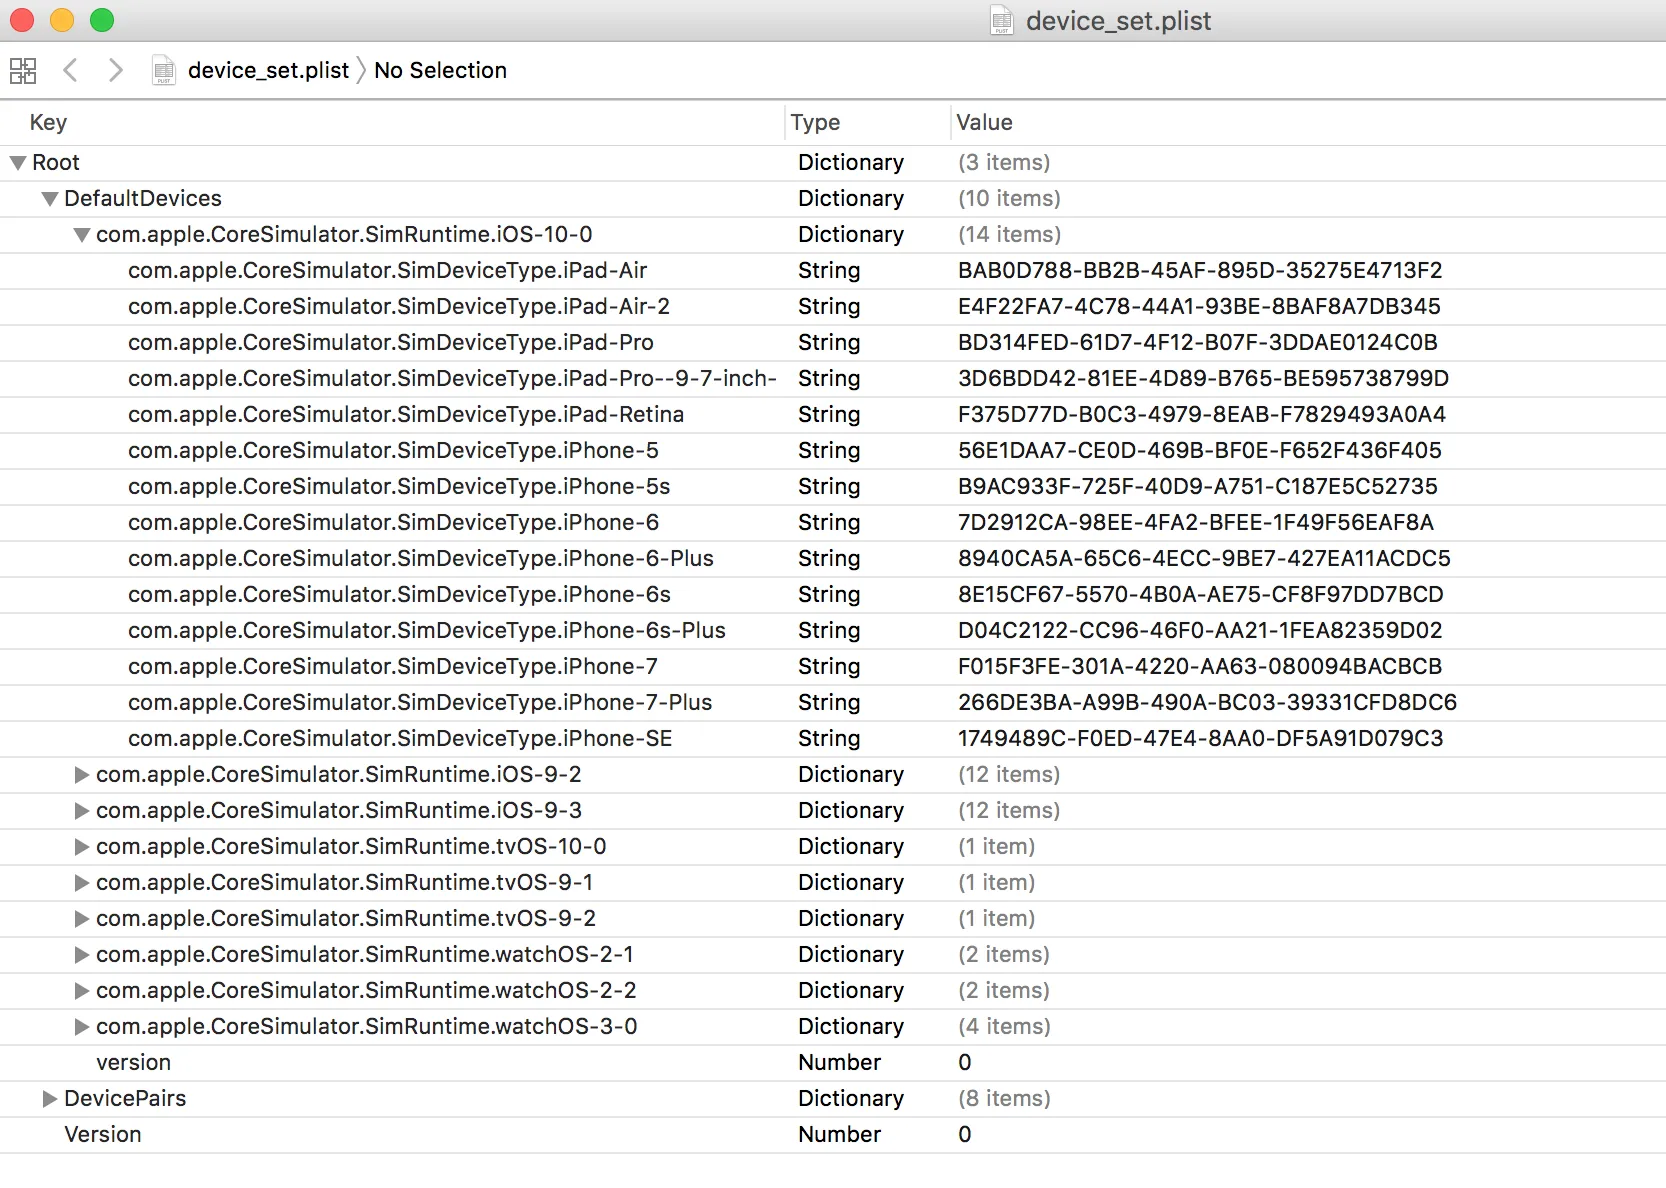Select the iPad-Pro--9-7-inch- key
The height and width of the screenshot is (1188, 1666).
click(x=452, y=378)
